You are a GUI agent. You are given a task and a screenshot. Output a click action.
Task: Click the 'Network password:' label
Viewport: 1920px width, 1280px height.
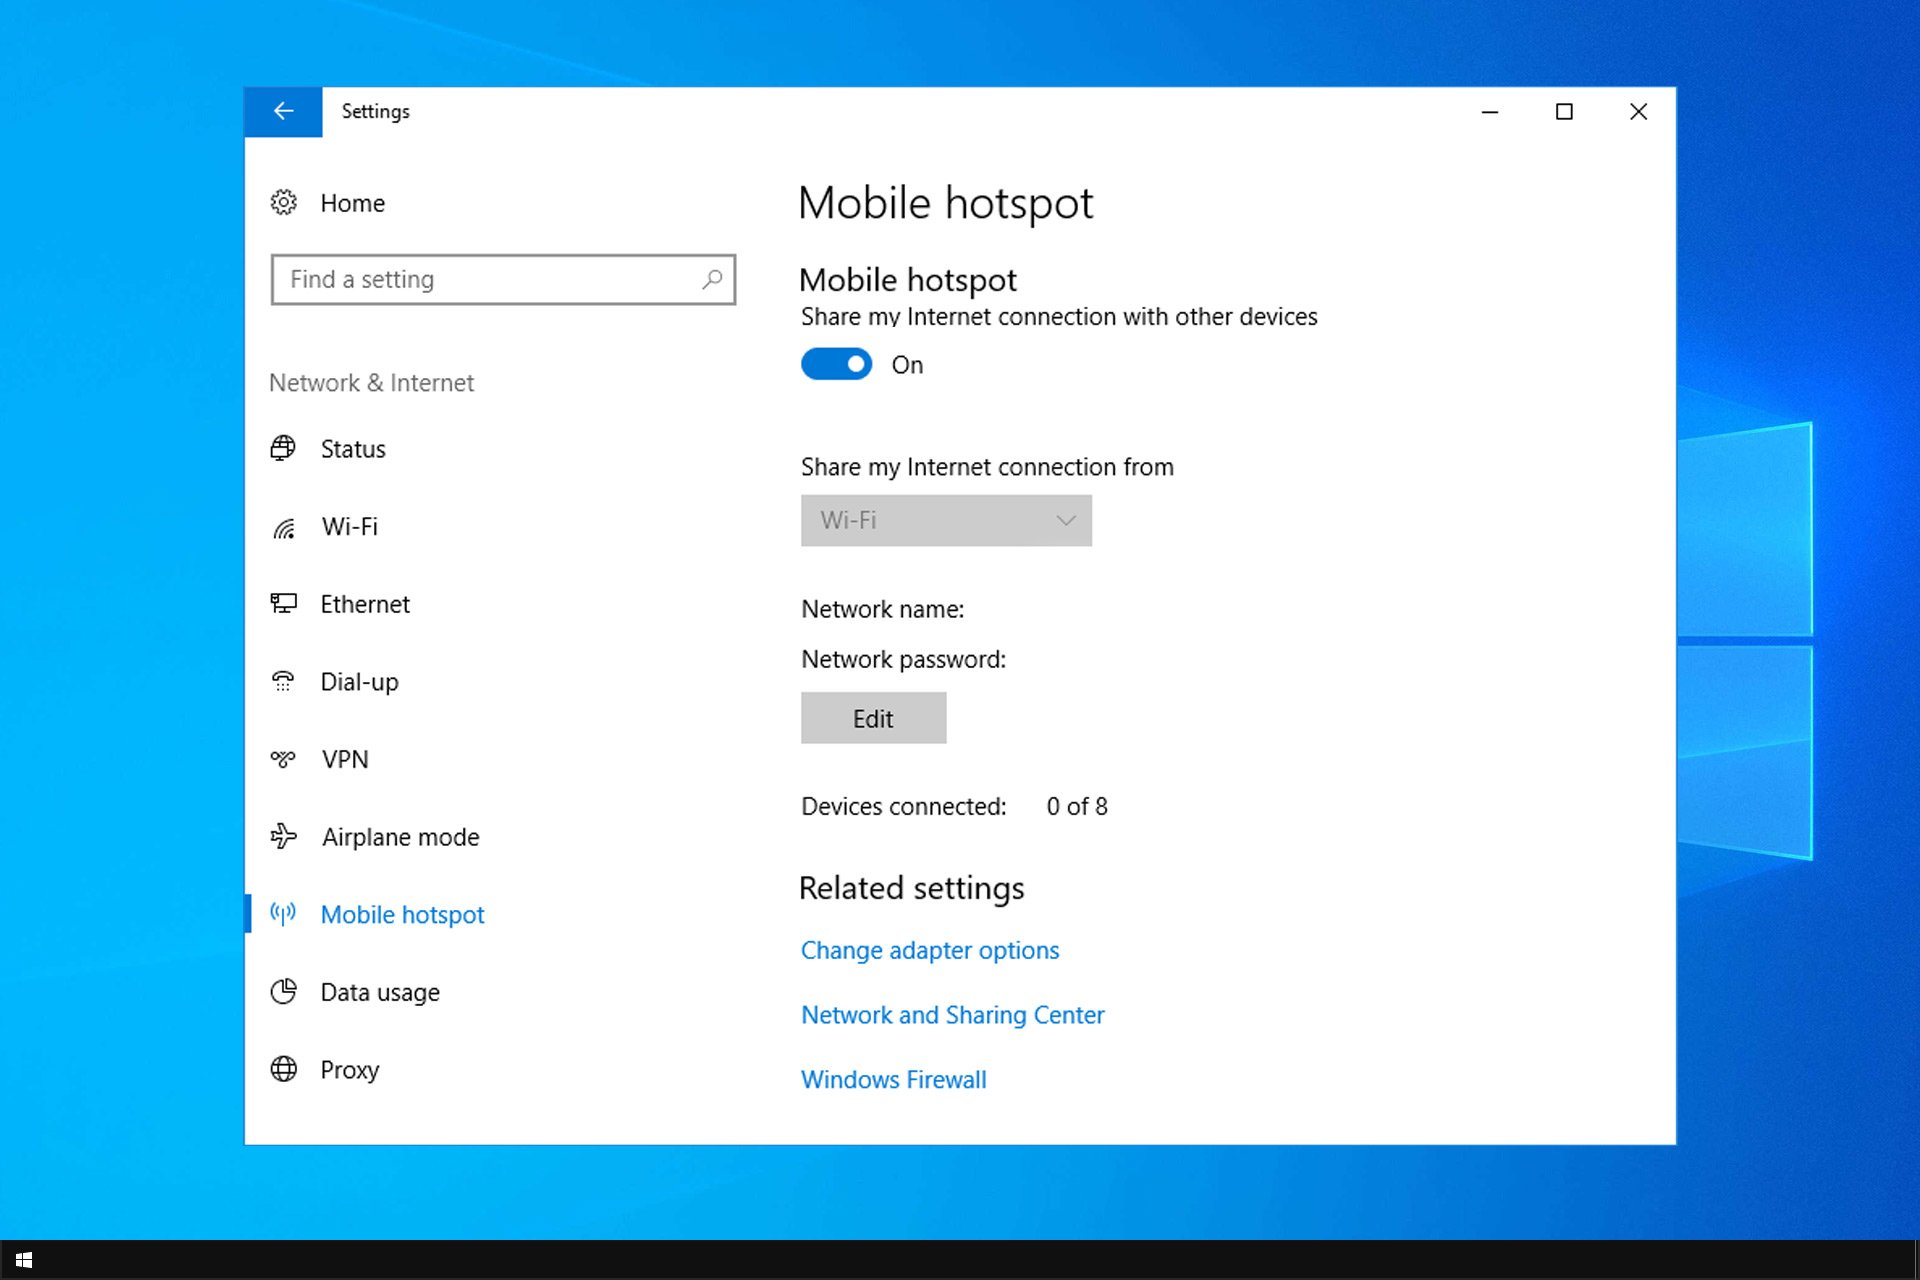point(904,660)
